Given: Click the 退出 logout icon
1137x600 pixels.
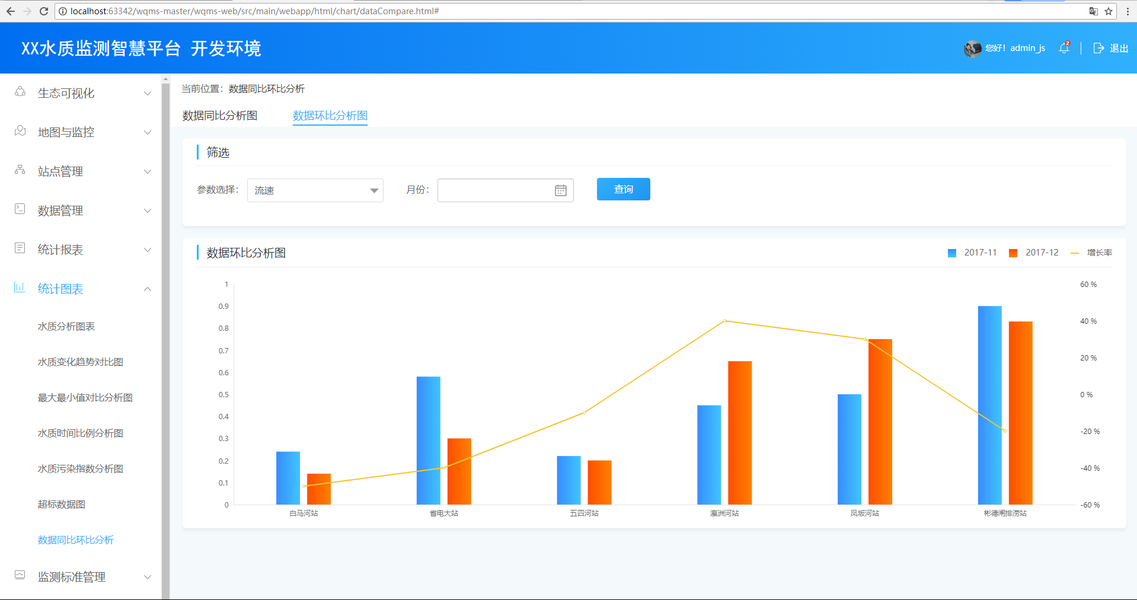Looking at the screenshot, I should pos(1099,48).
